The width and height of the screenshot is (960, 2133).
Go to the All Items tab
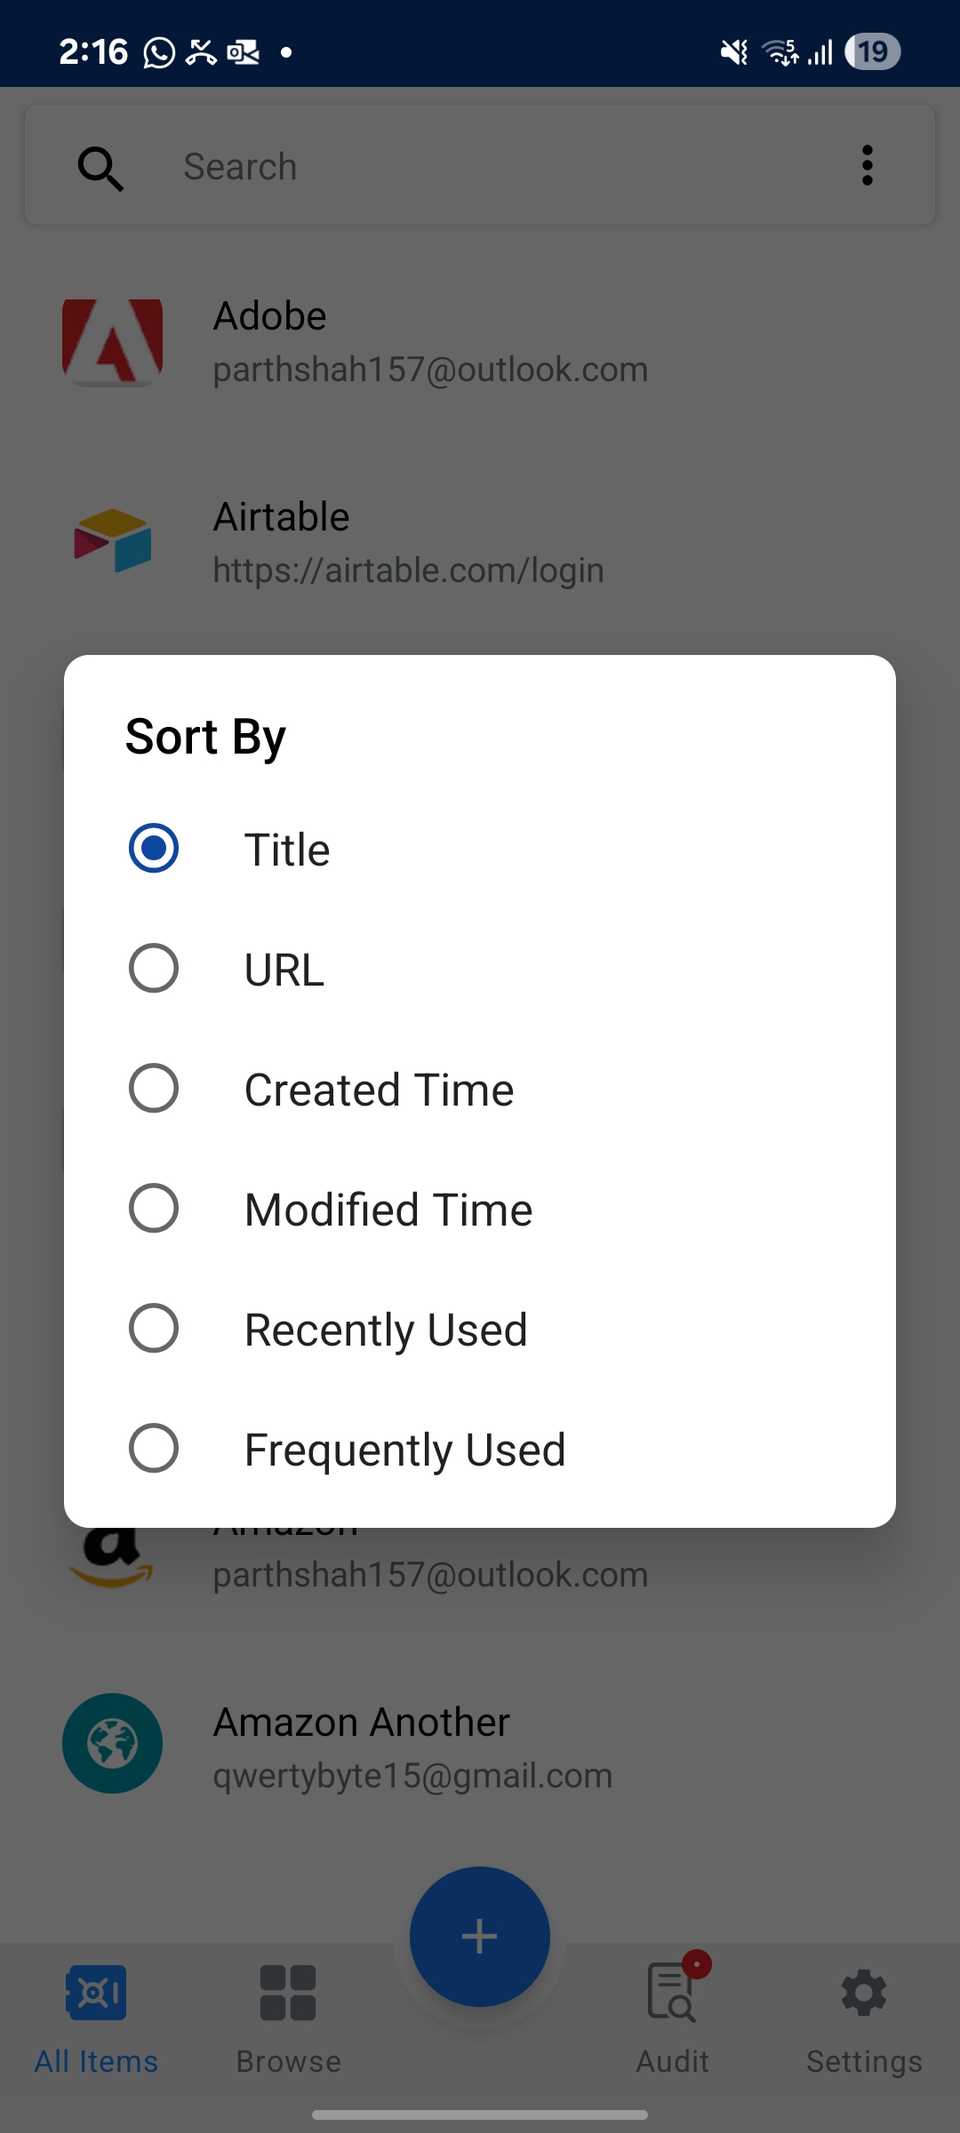(96, 2013)
